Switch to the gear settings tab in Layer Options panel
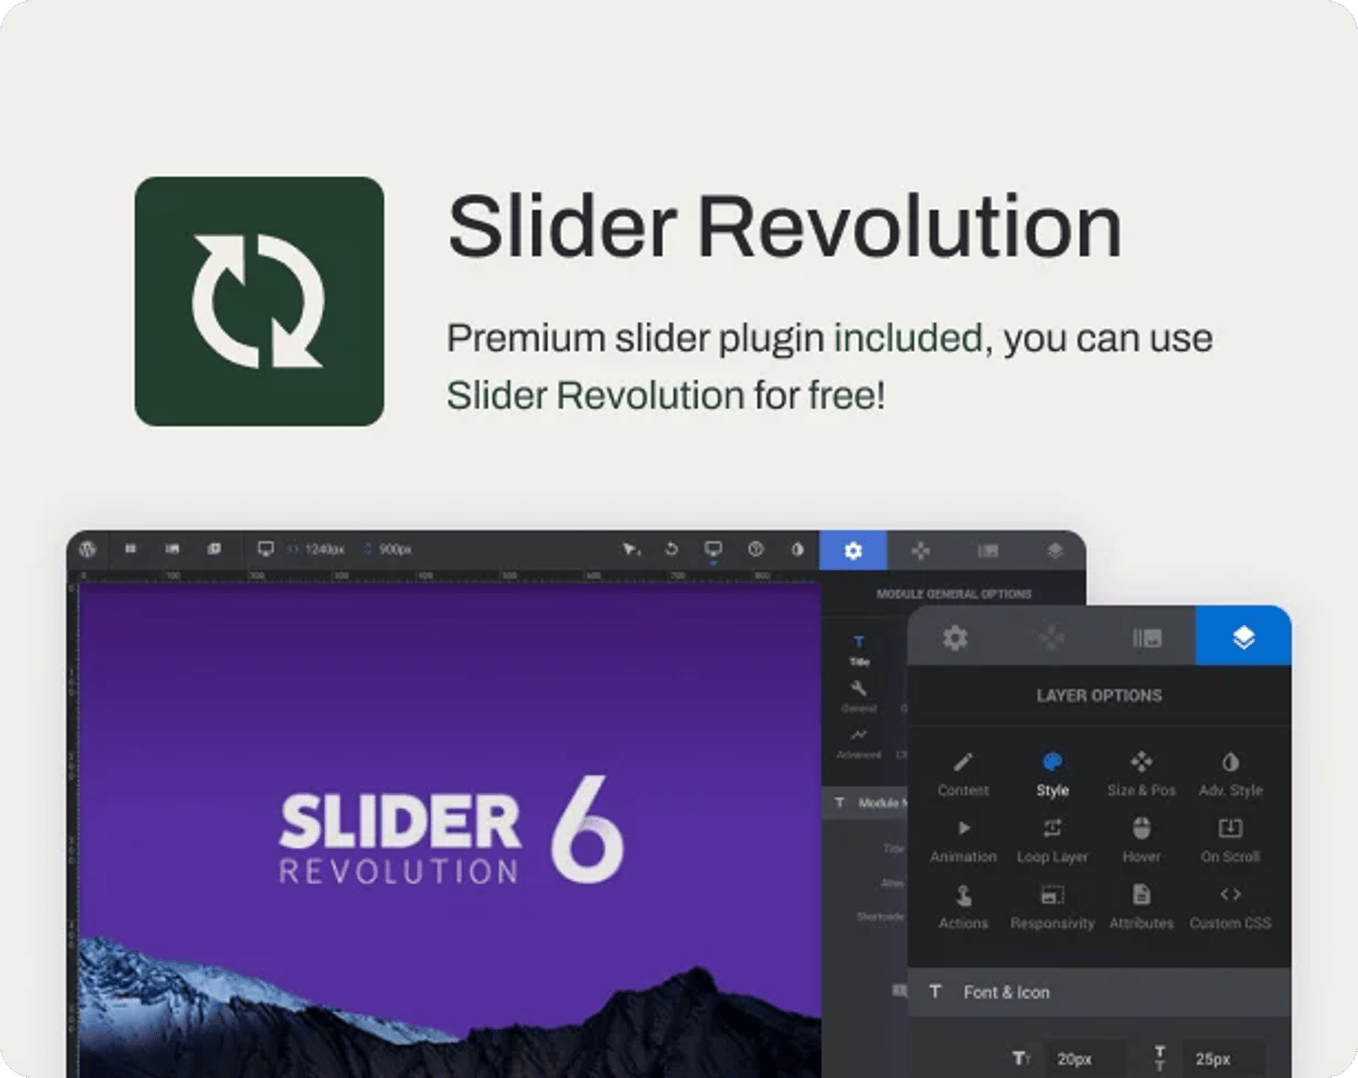This screenshot has width=1358, height=1078. pos(955,637)
